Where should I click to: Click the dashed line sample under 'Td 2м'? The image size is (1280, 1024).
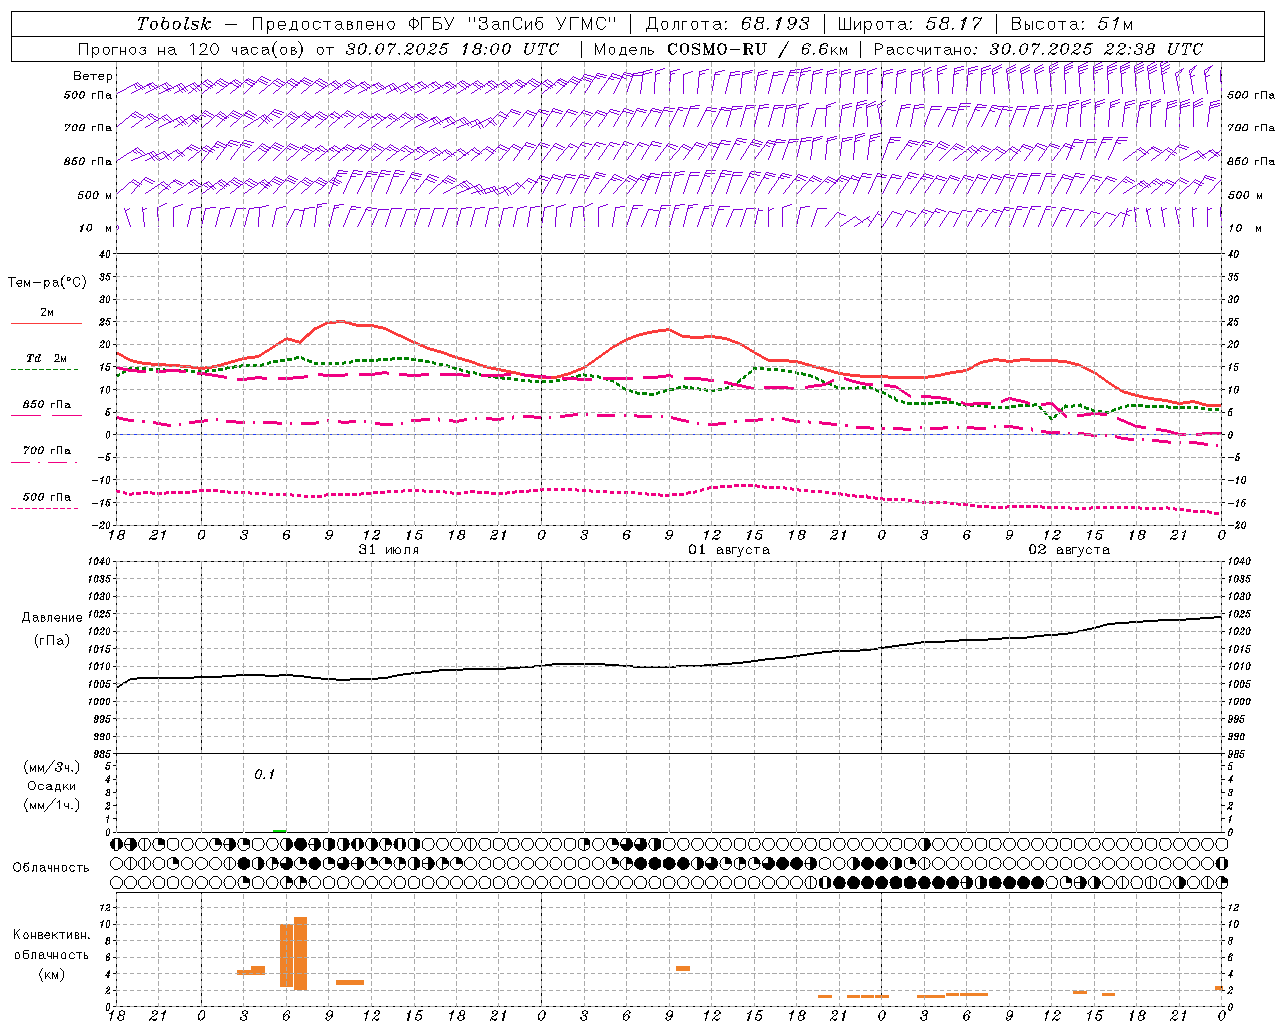45,370
